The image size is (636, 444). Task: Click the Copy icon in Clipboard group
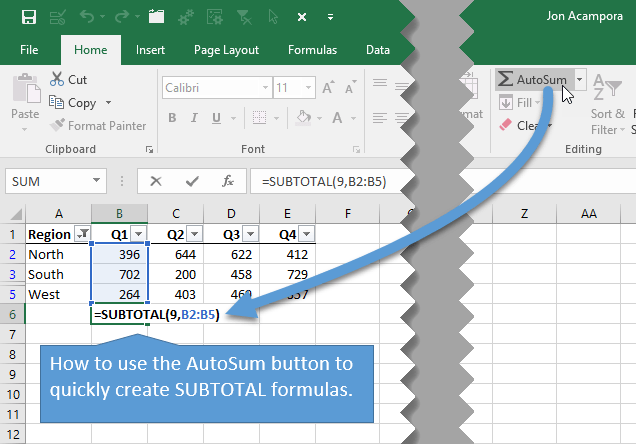tap(56, 102)
